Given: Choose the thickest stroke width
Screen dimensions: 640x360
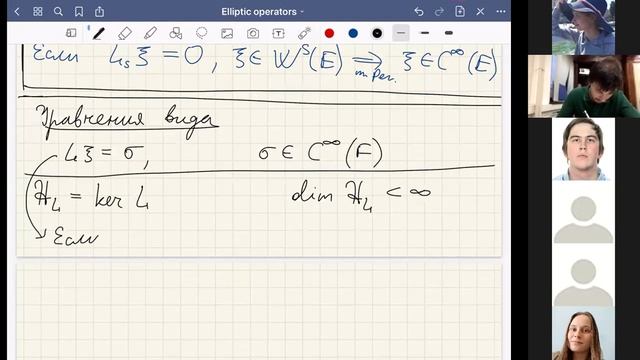Looking at the screenshot, I should click(x=449, y=33).
